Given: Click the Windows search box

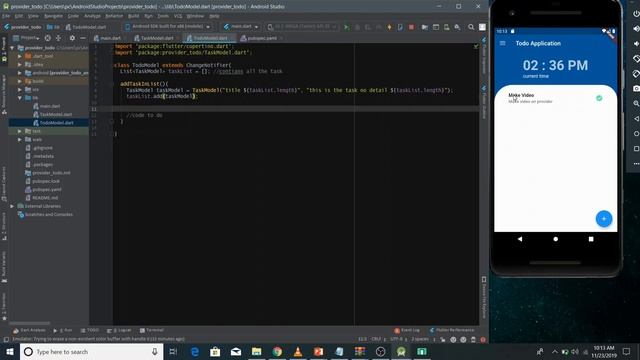Looking at the screenshot, I should (x=91, y=351).
